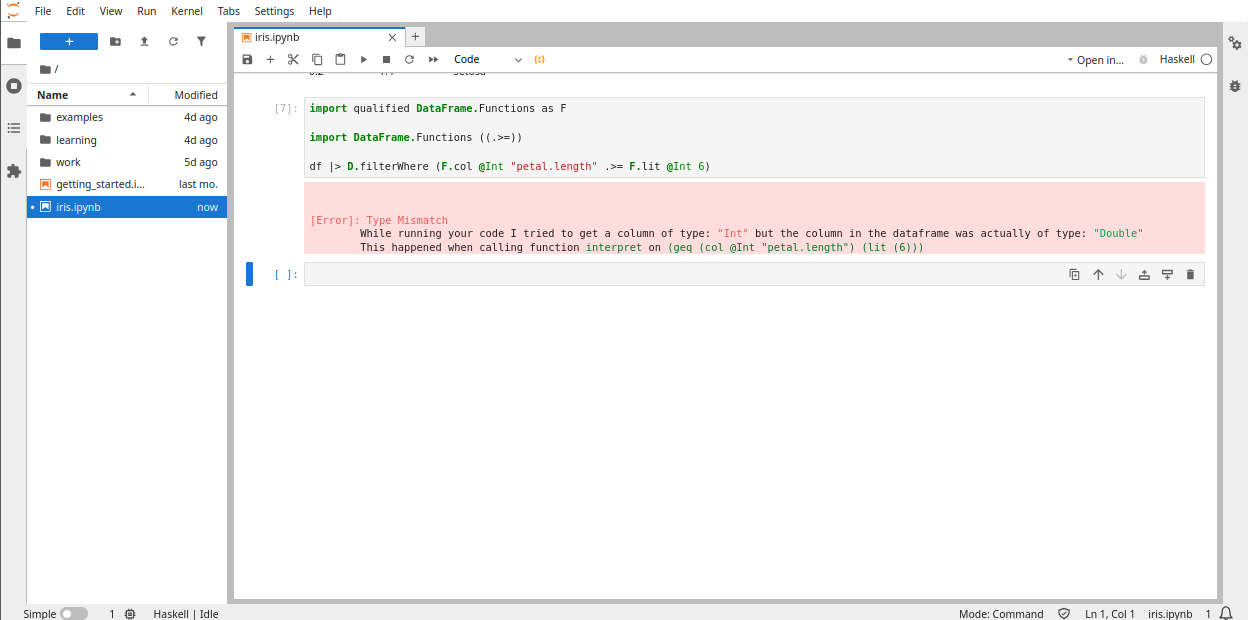Viewport: 1248px width, 620px height.
Task: Cut the selected cell with scissors
Action: coord(293,60)
